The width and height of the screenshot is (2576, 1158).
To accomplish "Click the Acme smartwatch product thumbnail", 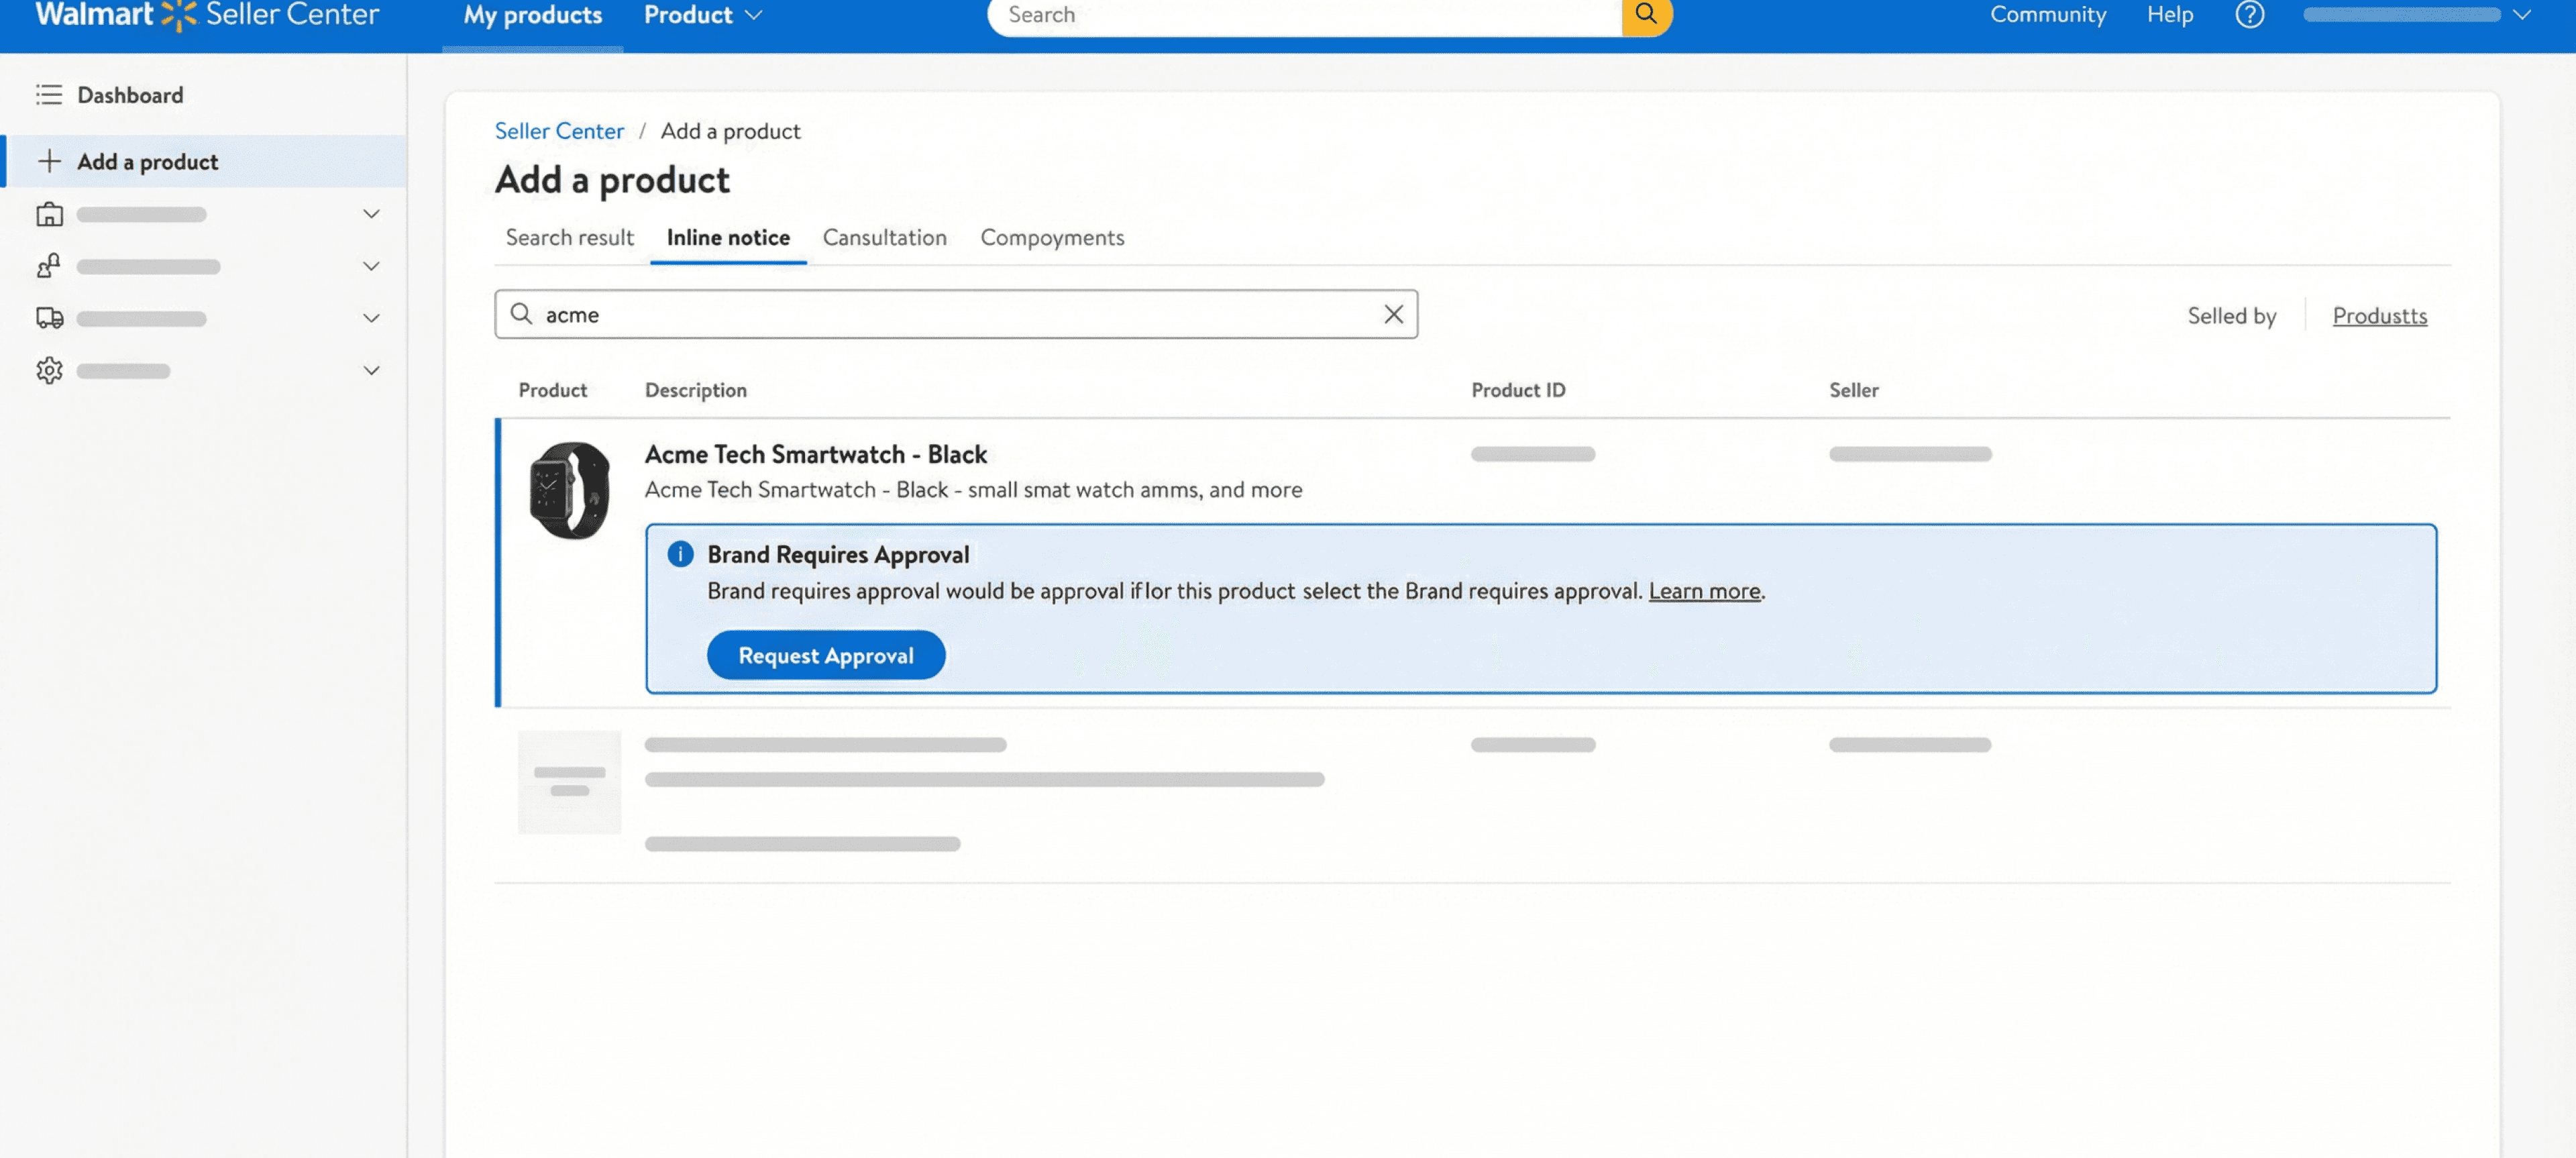I will [x=569, y=490].
